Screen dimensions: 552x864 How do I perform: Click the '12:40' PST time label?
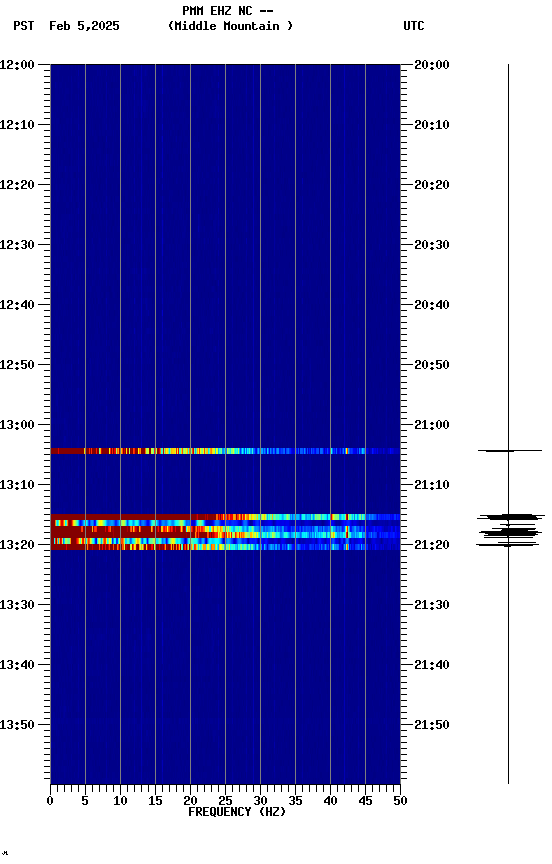point(17,305)
